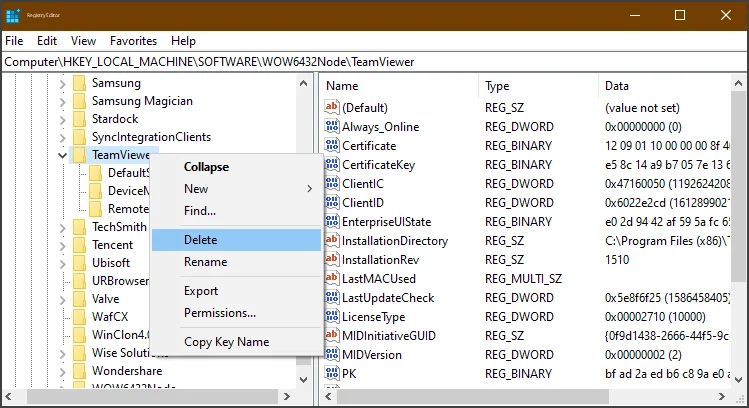Expand the Ubisoft key

pos(63,264)
